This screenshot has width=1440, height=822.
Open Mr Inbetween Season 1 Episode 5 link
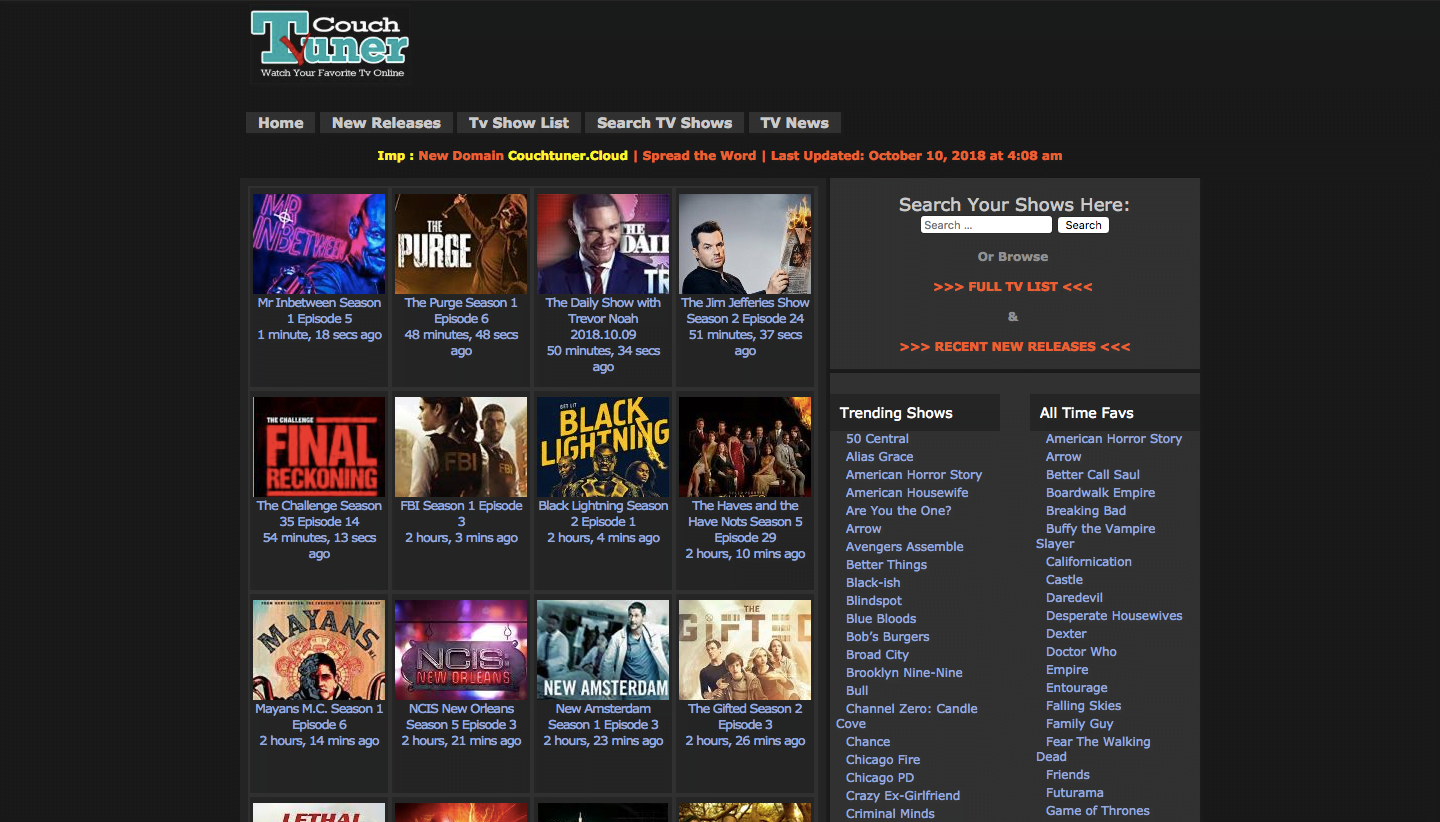point(319,311)
